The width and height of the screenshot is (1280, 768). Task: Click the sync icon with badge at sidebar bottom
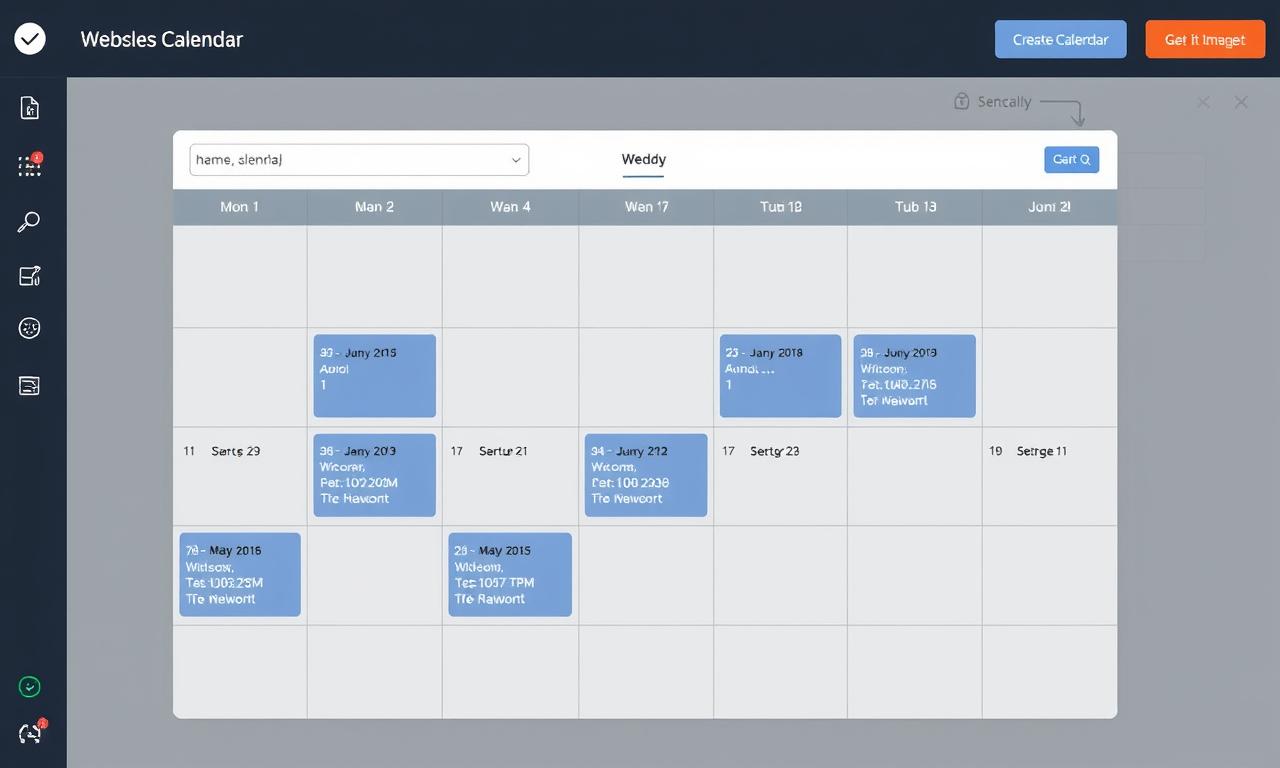(x=30, y=733)
